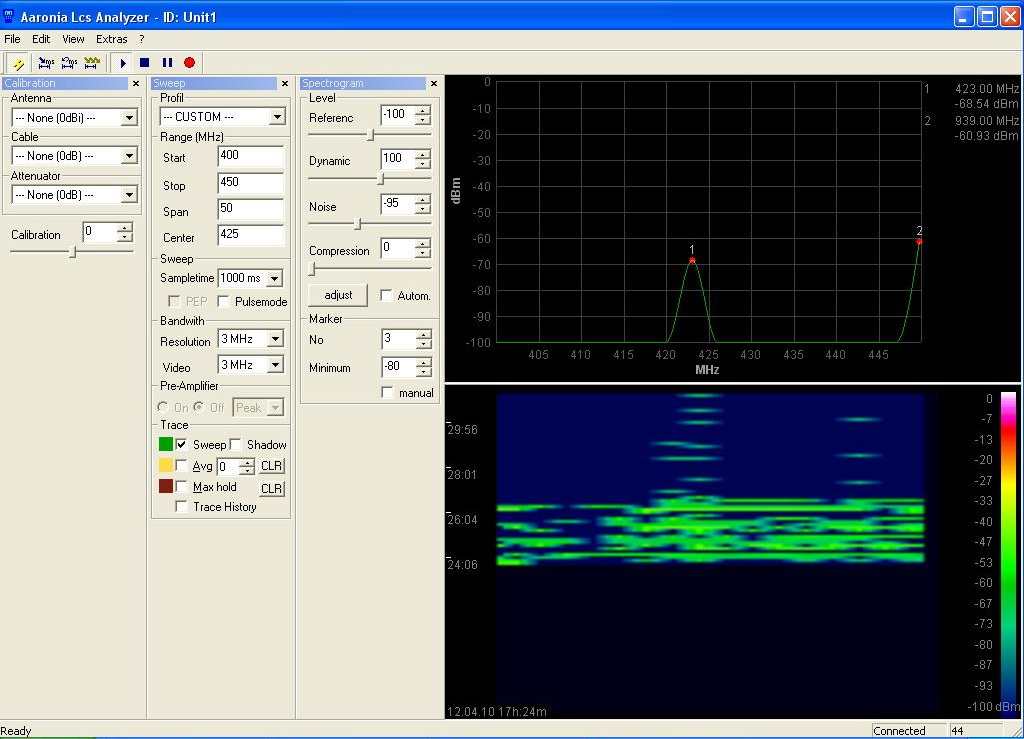Click marker 2 on the spectrum edge

pyautogui.click(x=919, y=242)
